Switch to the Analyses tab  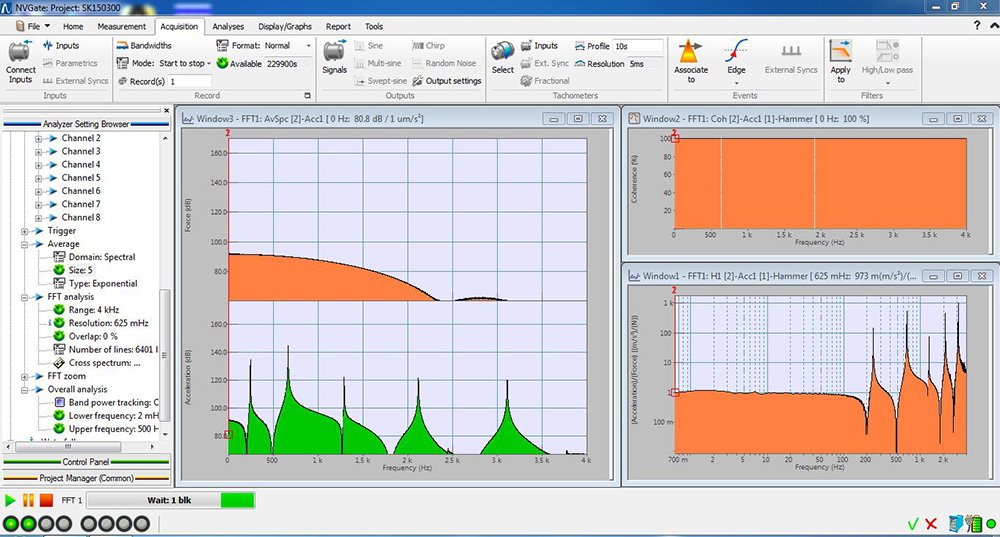pos(228,26)
